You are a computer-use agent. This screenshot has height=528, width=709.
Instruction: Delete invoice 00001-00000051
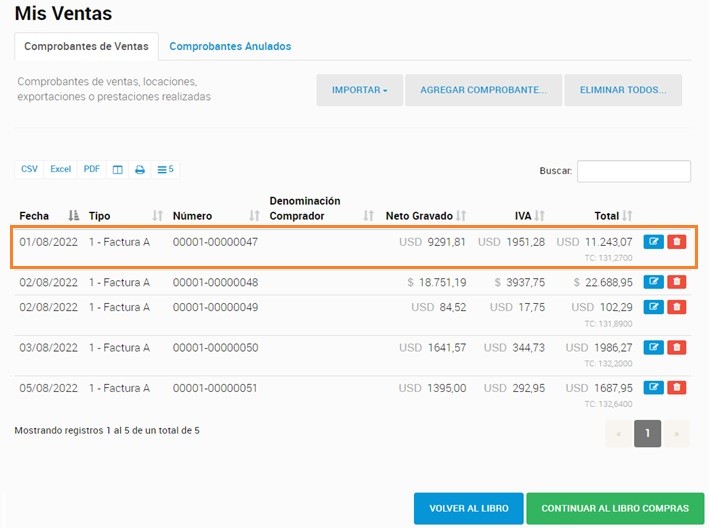676,387
